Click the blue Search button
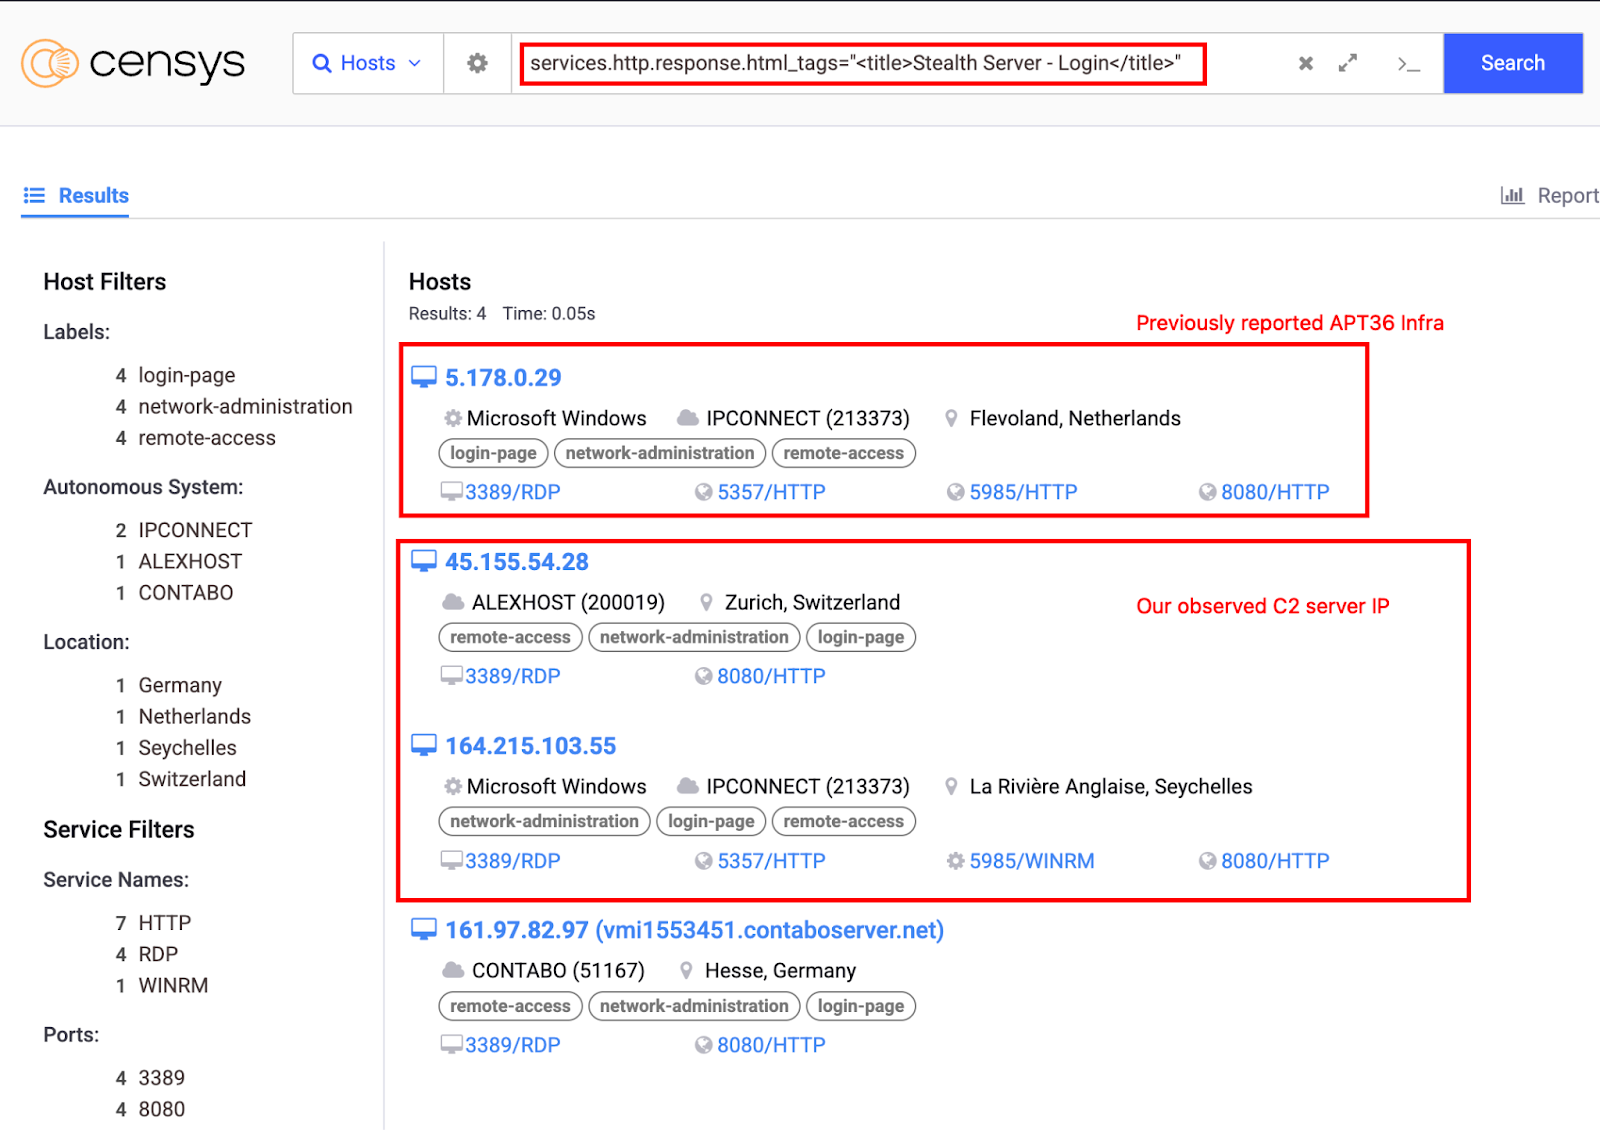Viewport: 1600px width, 1130px height. pyautogui.click(x=1513, y=63)
